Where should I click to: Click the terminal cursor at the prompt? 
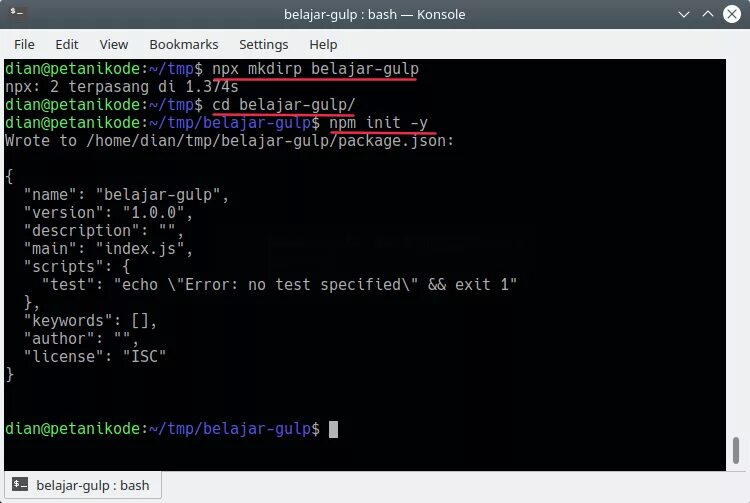(333, 429)
